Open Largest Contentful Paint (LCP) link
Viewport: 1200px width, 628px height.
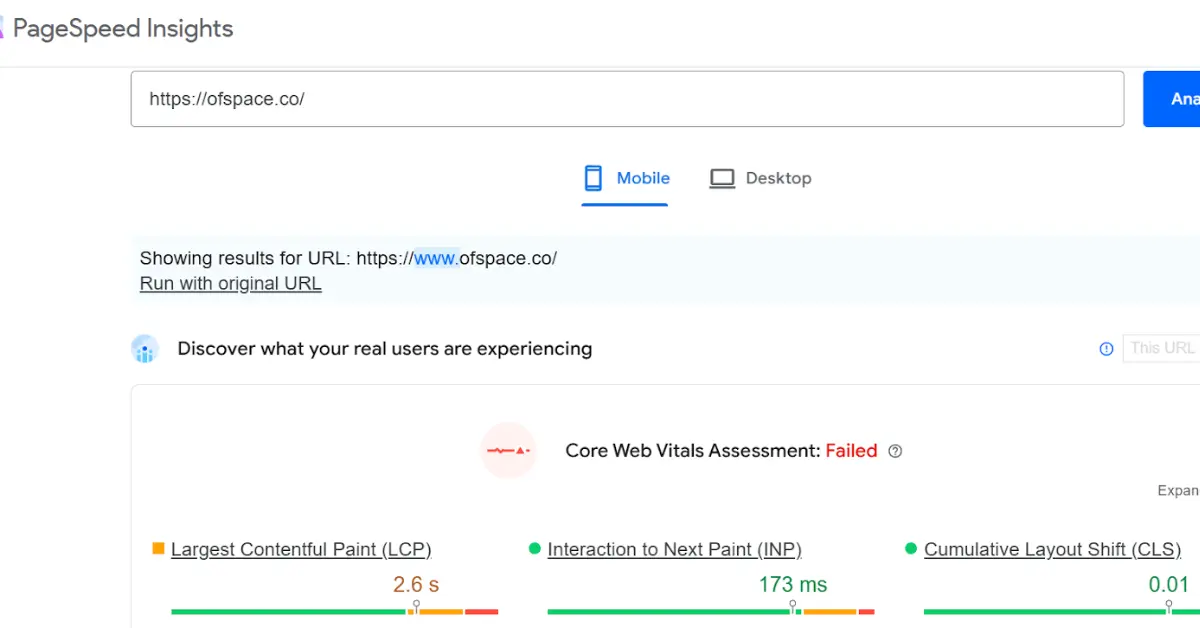pos(301,549)
